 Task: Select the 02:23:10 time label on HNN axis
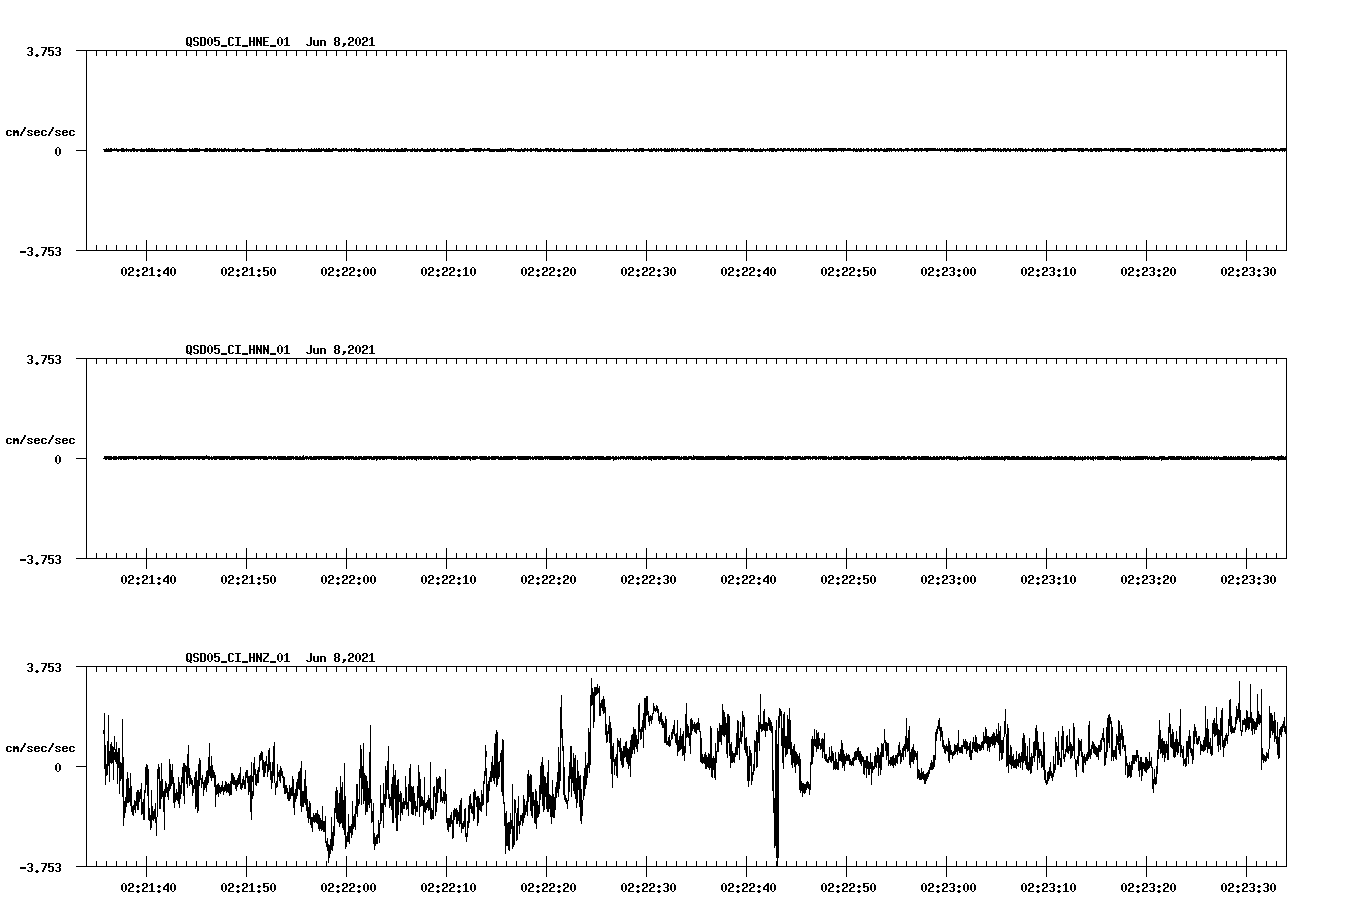(x=1048, y=580)
